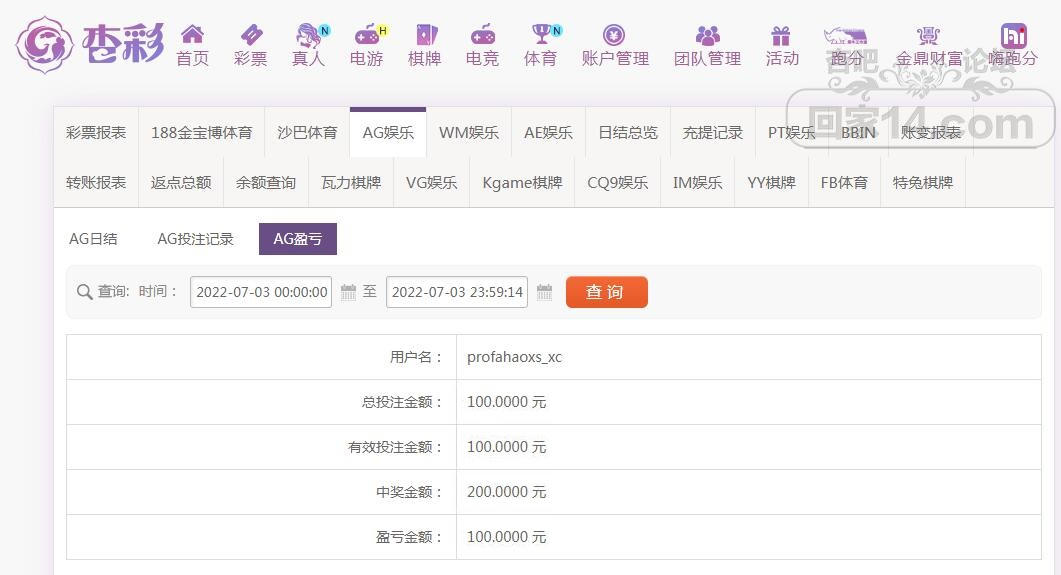Screen dimensions: 1061x575
Task: Open the 电游 gamepad icon
Action: pyautogui.click(x=366, y=36)
